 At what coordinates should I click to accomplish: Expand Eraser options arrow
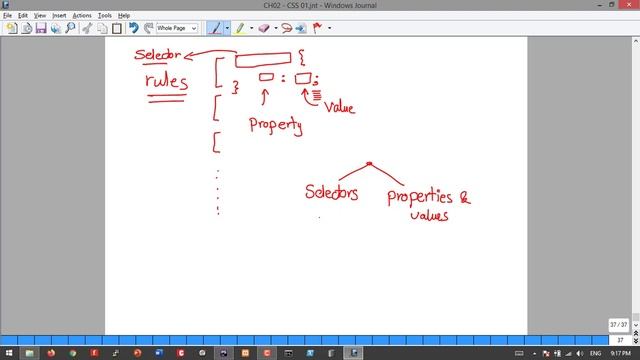tap(276, 28)
